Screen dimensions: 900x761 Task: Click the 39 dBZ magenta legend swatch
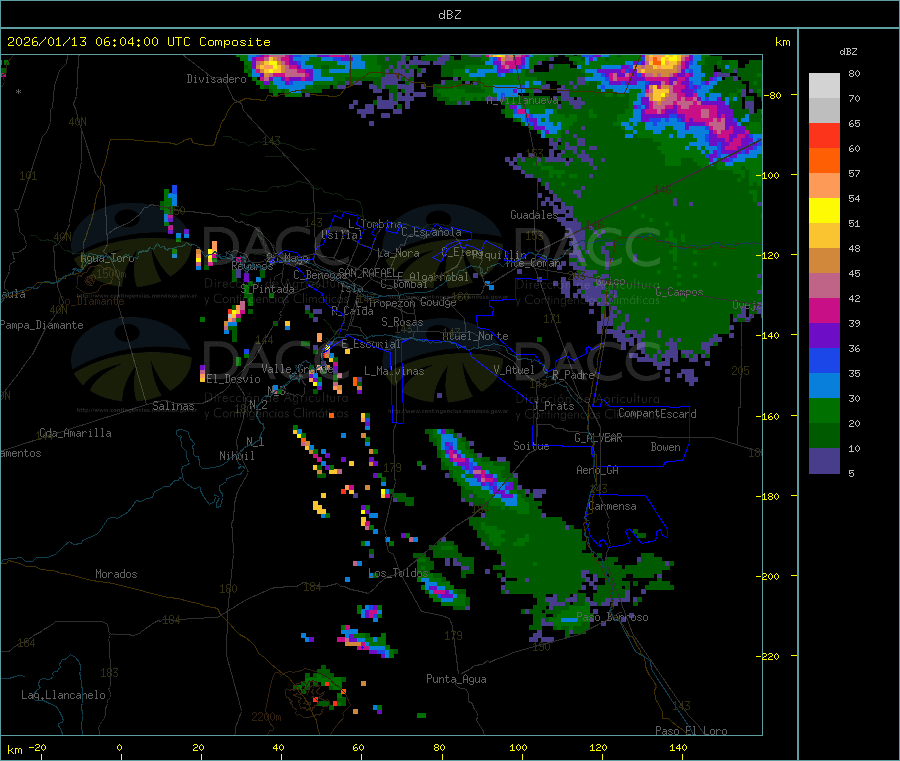(824, 310)
